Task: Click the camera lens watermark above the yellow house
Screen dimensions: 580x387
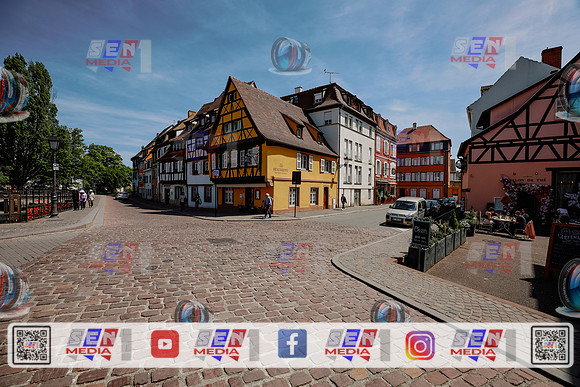Action: pos(290,56)
